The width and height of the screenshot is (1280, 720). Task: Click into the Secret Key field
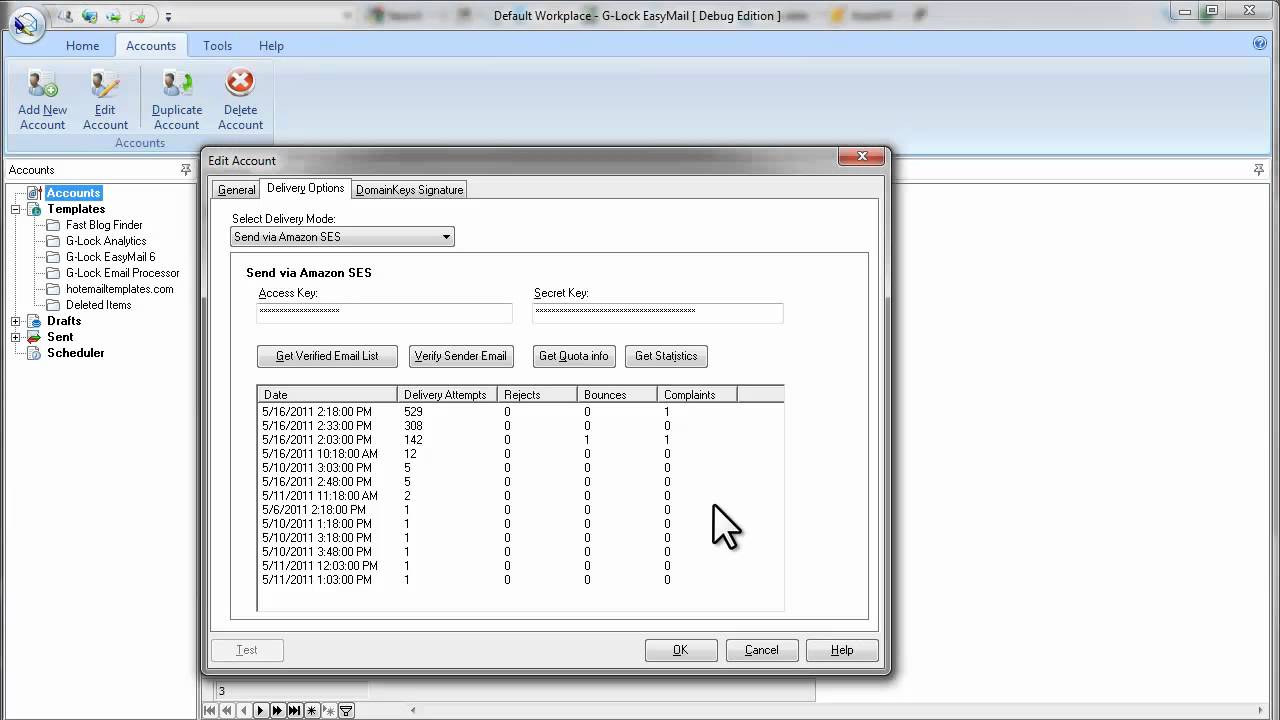click(657, 312)
